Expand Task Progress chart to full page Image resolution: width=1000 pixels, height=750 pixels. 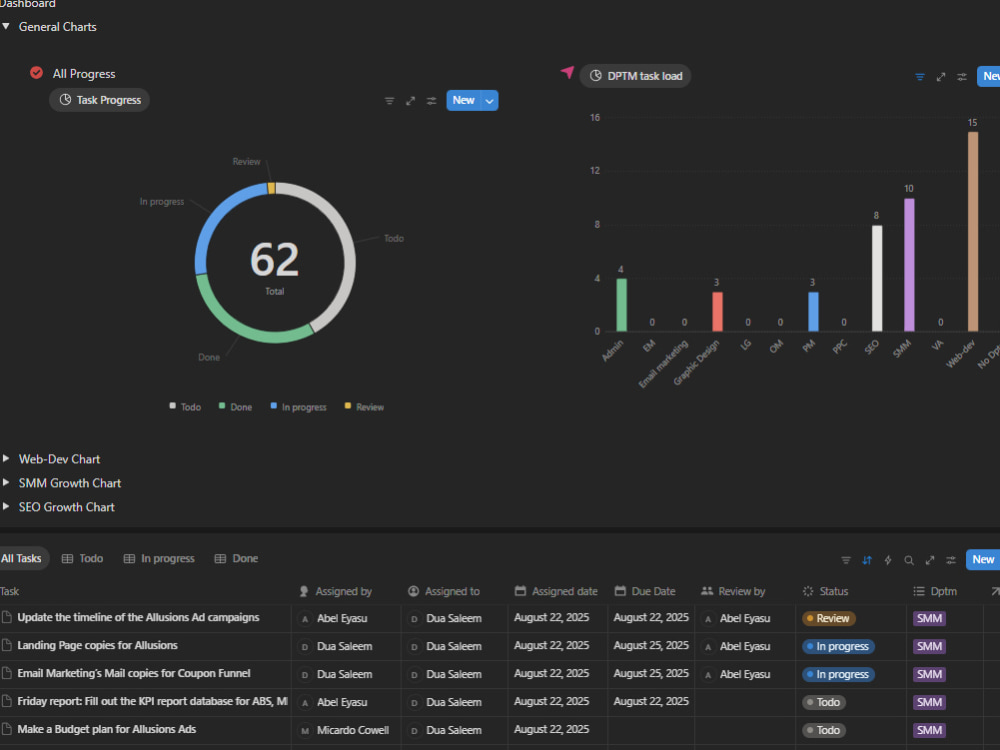click(411, 101)
